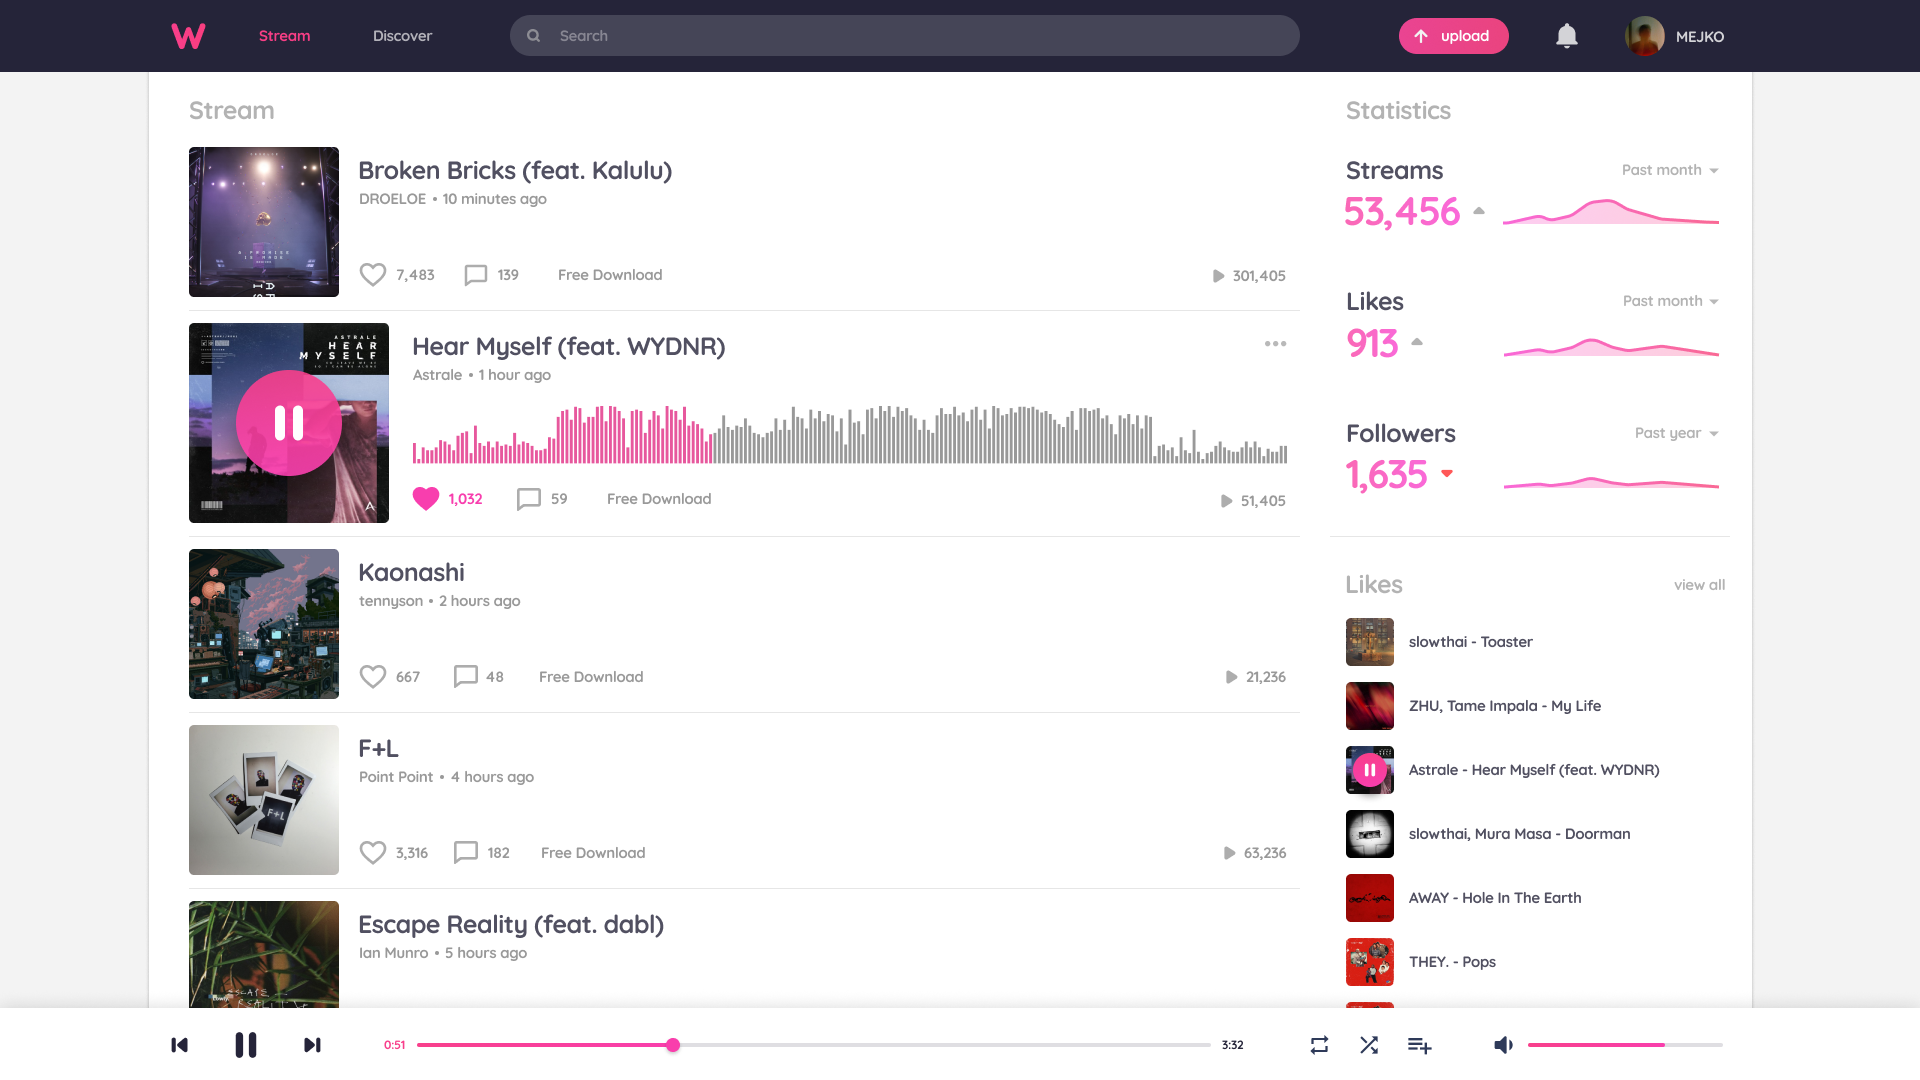
Task: Open the Likes Past month dropdown
Action: tap(1671, 301)
